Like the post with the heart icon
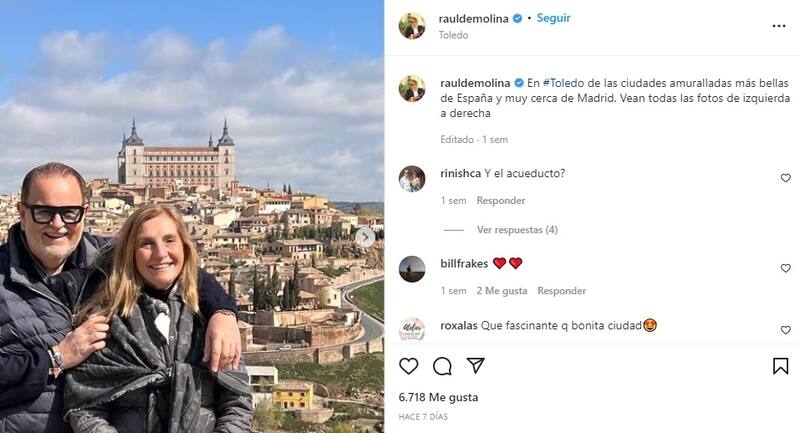This screenshot has width=800, height=433. (x=409, y=366)
